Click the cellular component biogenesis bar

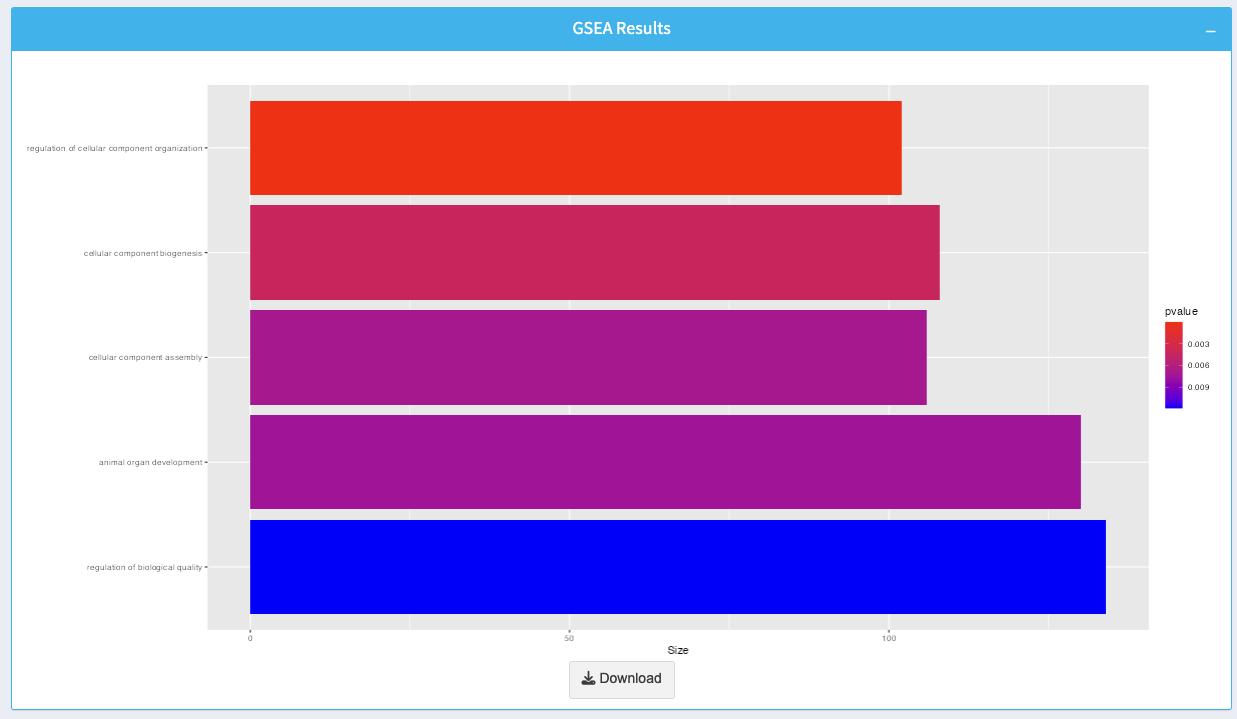[594, 252]
